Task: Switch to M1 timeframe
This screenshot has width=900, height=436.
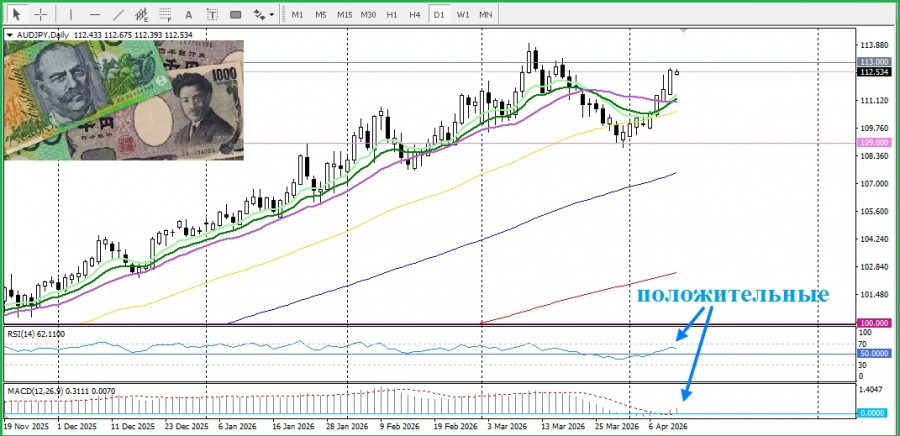Action: [x=297, y=15]
